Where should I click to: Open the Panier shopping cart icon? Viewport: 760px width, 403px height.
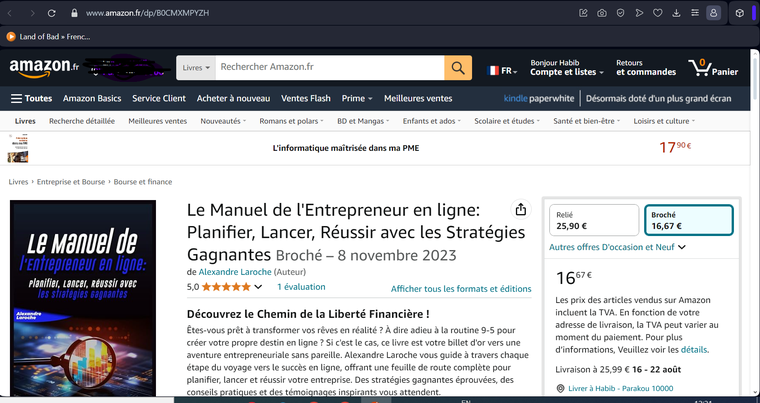(x=713, y=67)
